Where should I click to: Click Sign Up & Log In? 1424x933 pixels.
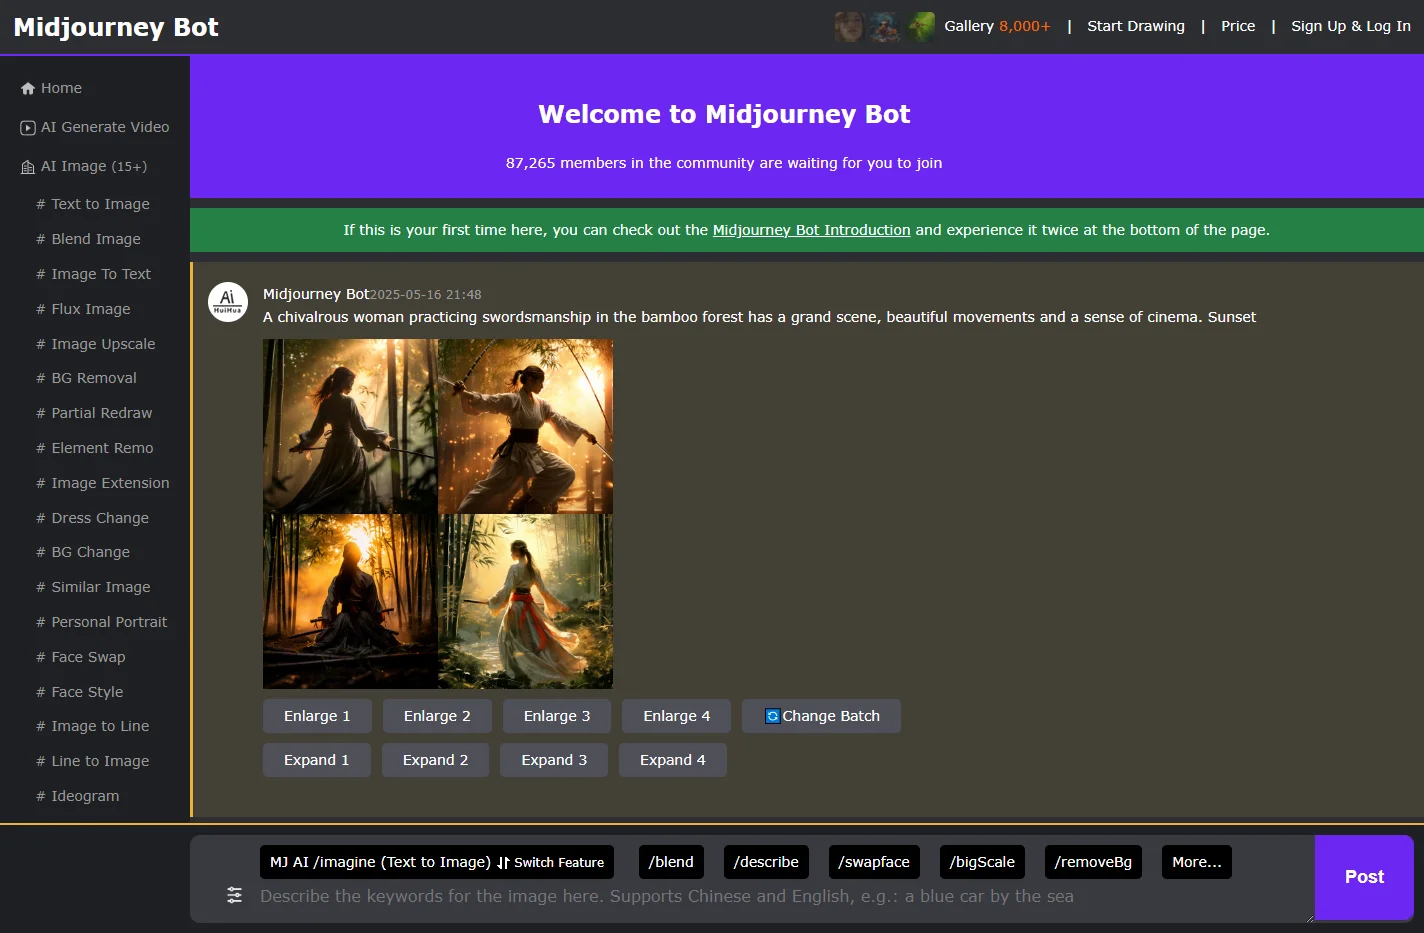1351,26
